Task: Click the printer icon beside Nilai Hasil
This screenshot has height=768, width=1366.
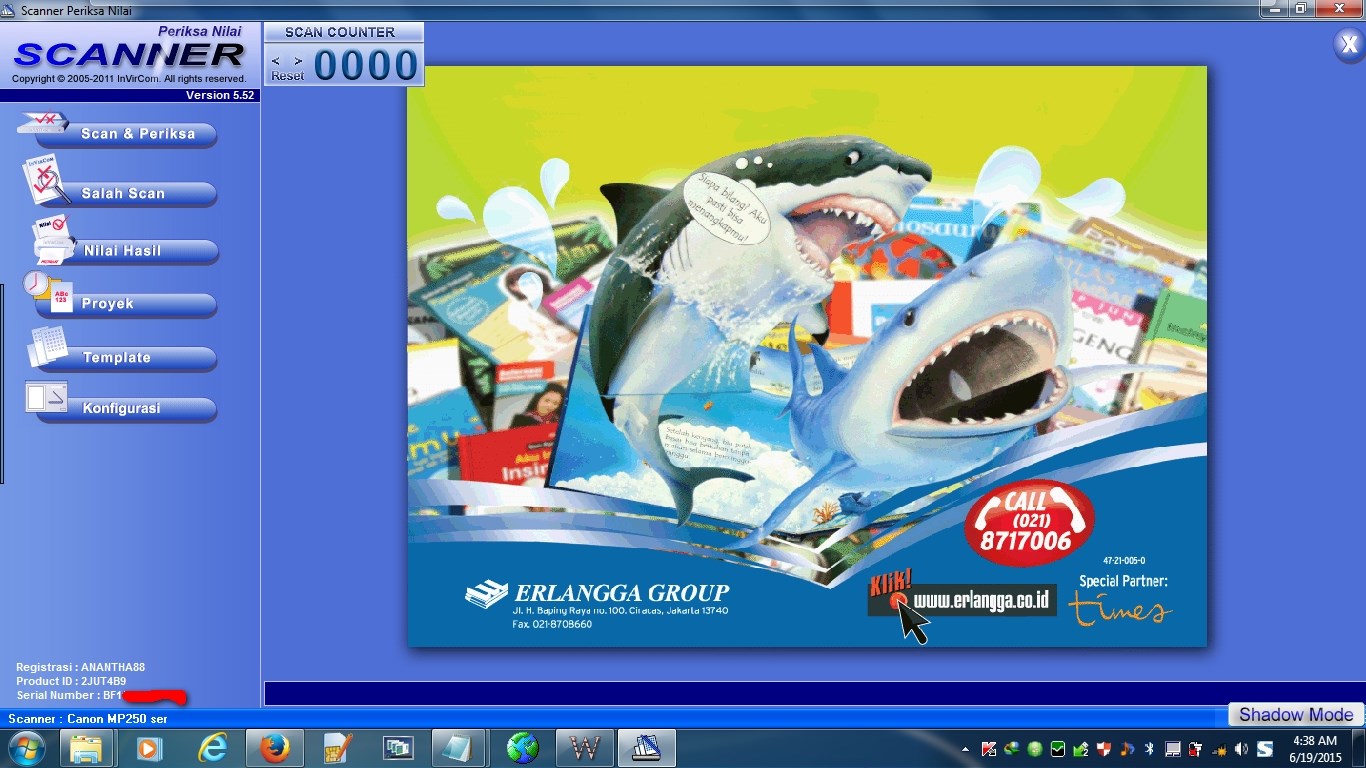Action: (x=54, y=239)
